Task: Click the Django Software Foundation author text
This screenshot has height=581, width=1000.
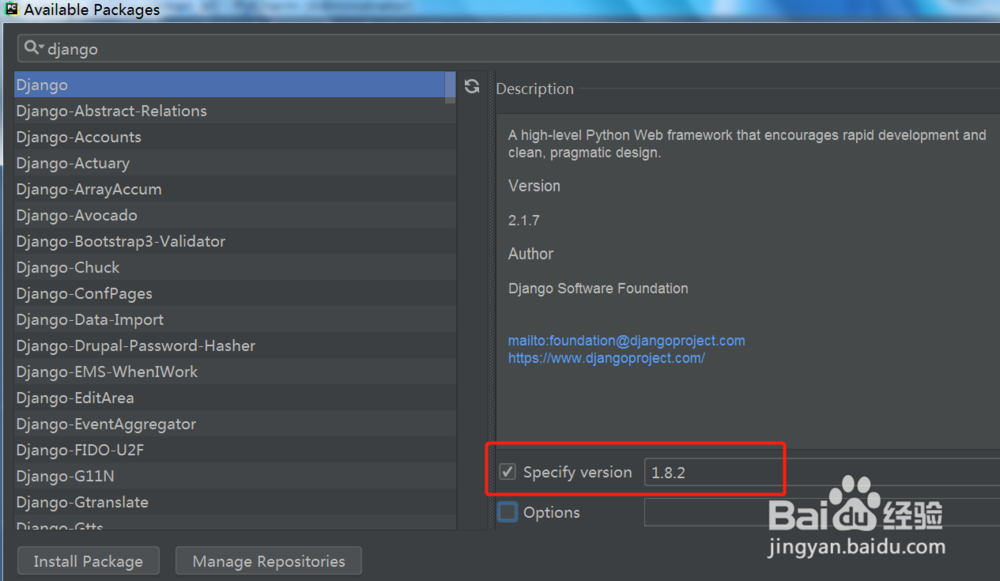Action: (x=598, y=288)
